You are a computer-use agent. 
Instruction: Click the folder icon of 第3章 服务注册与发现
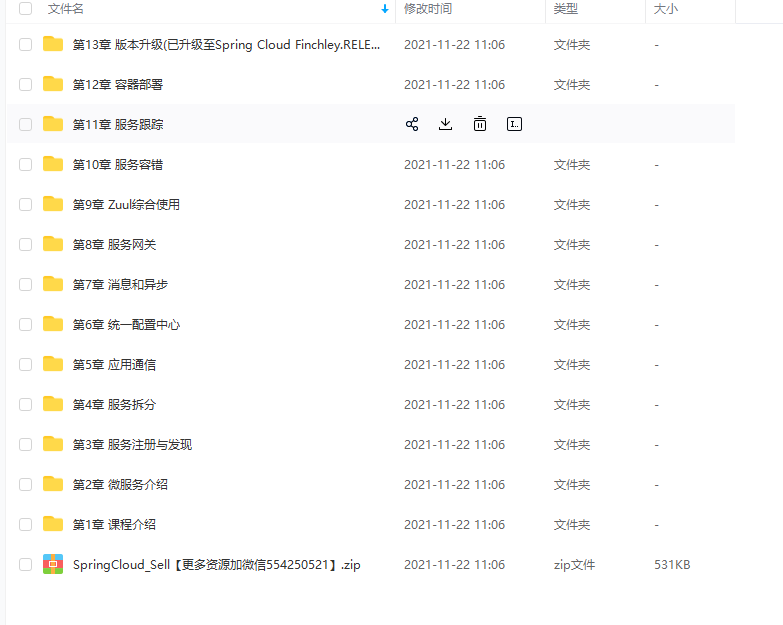pos(53,444)
